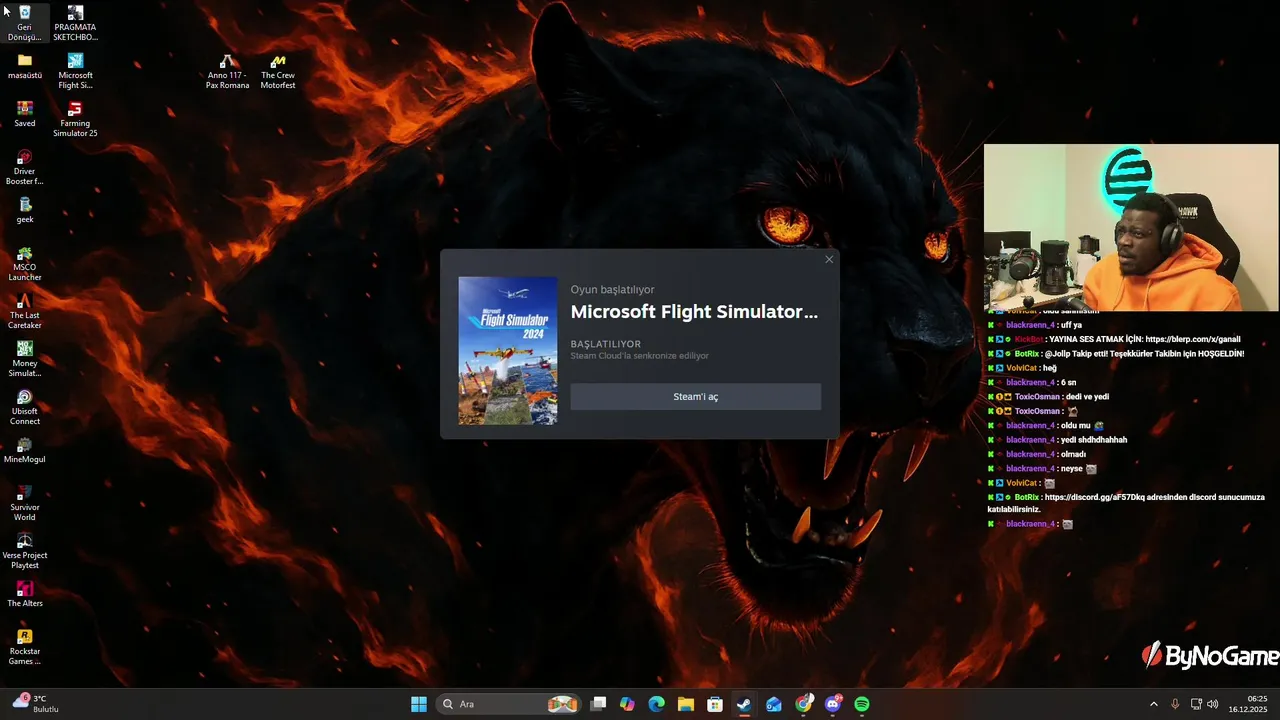The width and height of the screenshot is (1280, 720).
Task: Open Copilot from the taskbar
Action: pyautogui.click(x=627, y=704)
